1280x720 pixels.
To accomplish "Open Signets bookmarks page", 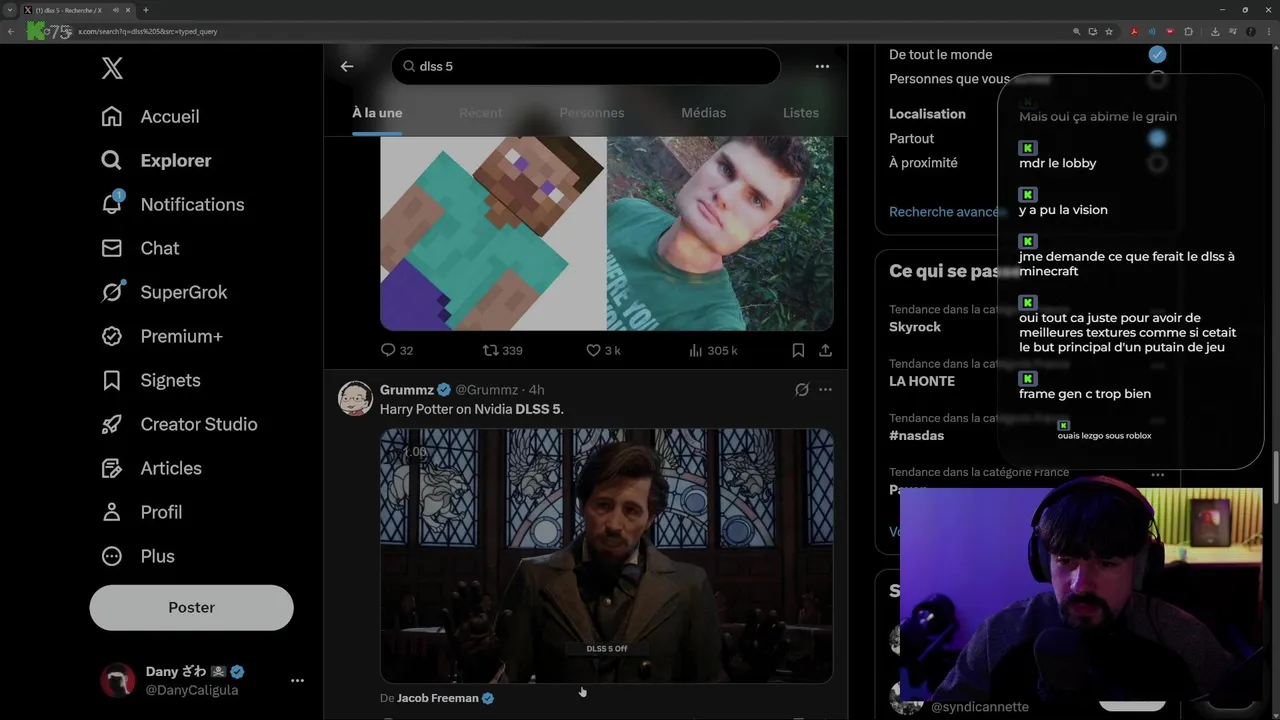I will pos(151,380).
